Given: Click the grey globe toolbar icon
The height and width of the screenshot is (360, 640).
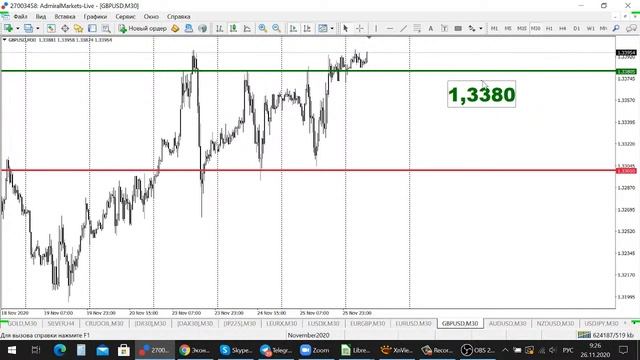Looking at the screenshot, I should click(x=202, y=28).
